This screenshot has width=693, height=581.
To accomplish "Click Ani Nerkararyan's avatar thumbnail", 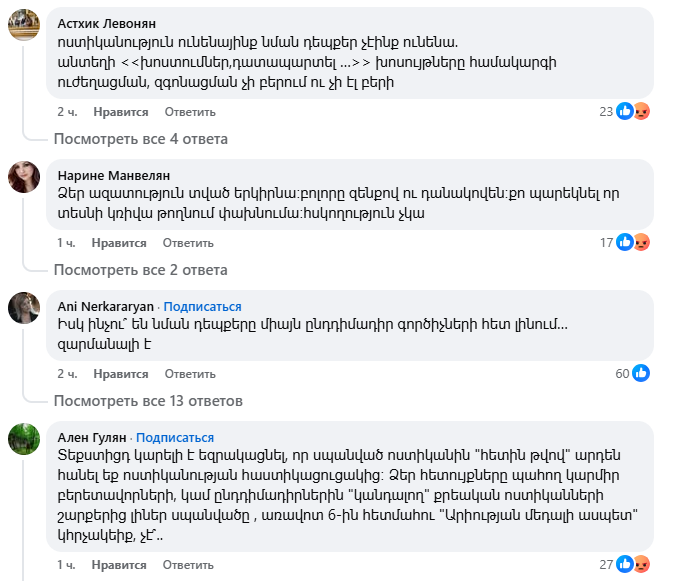I will (24, 307).
